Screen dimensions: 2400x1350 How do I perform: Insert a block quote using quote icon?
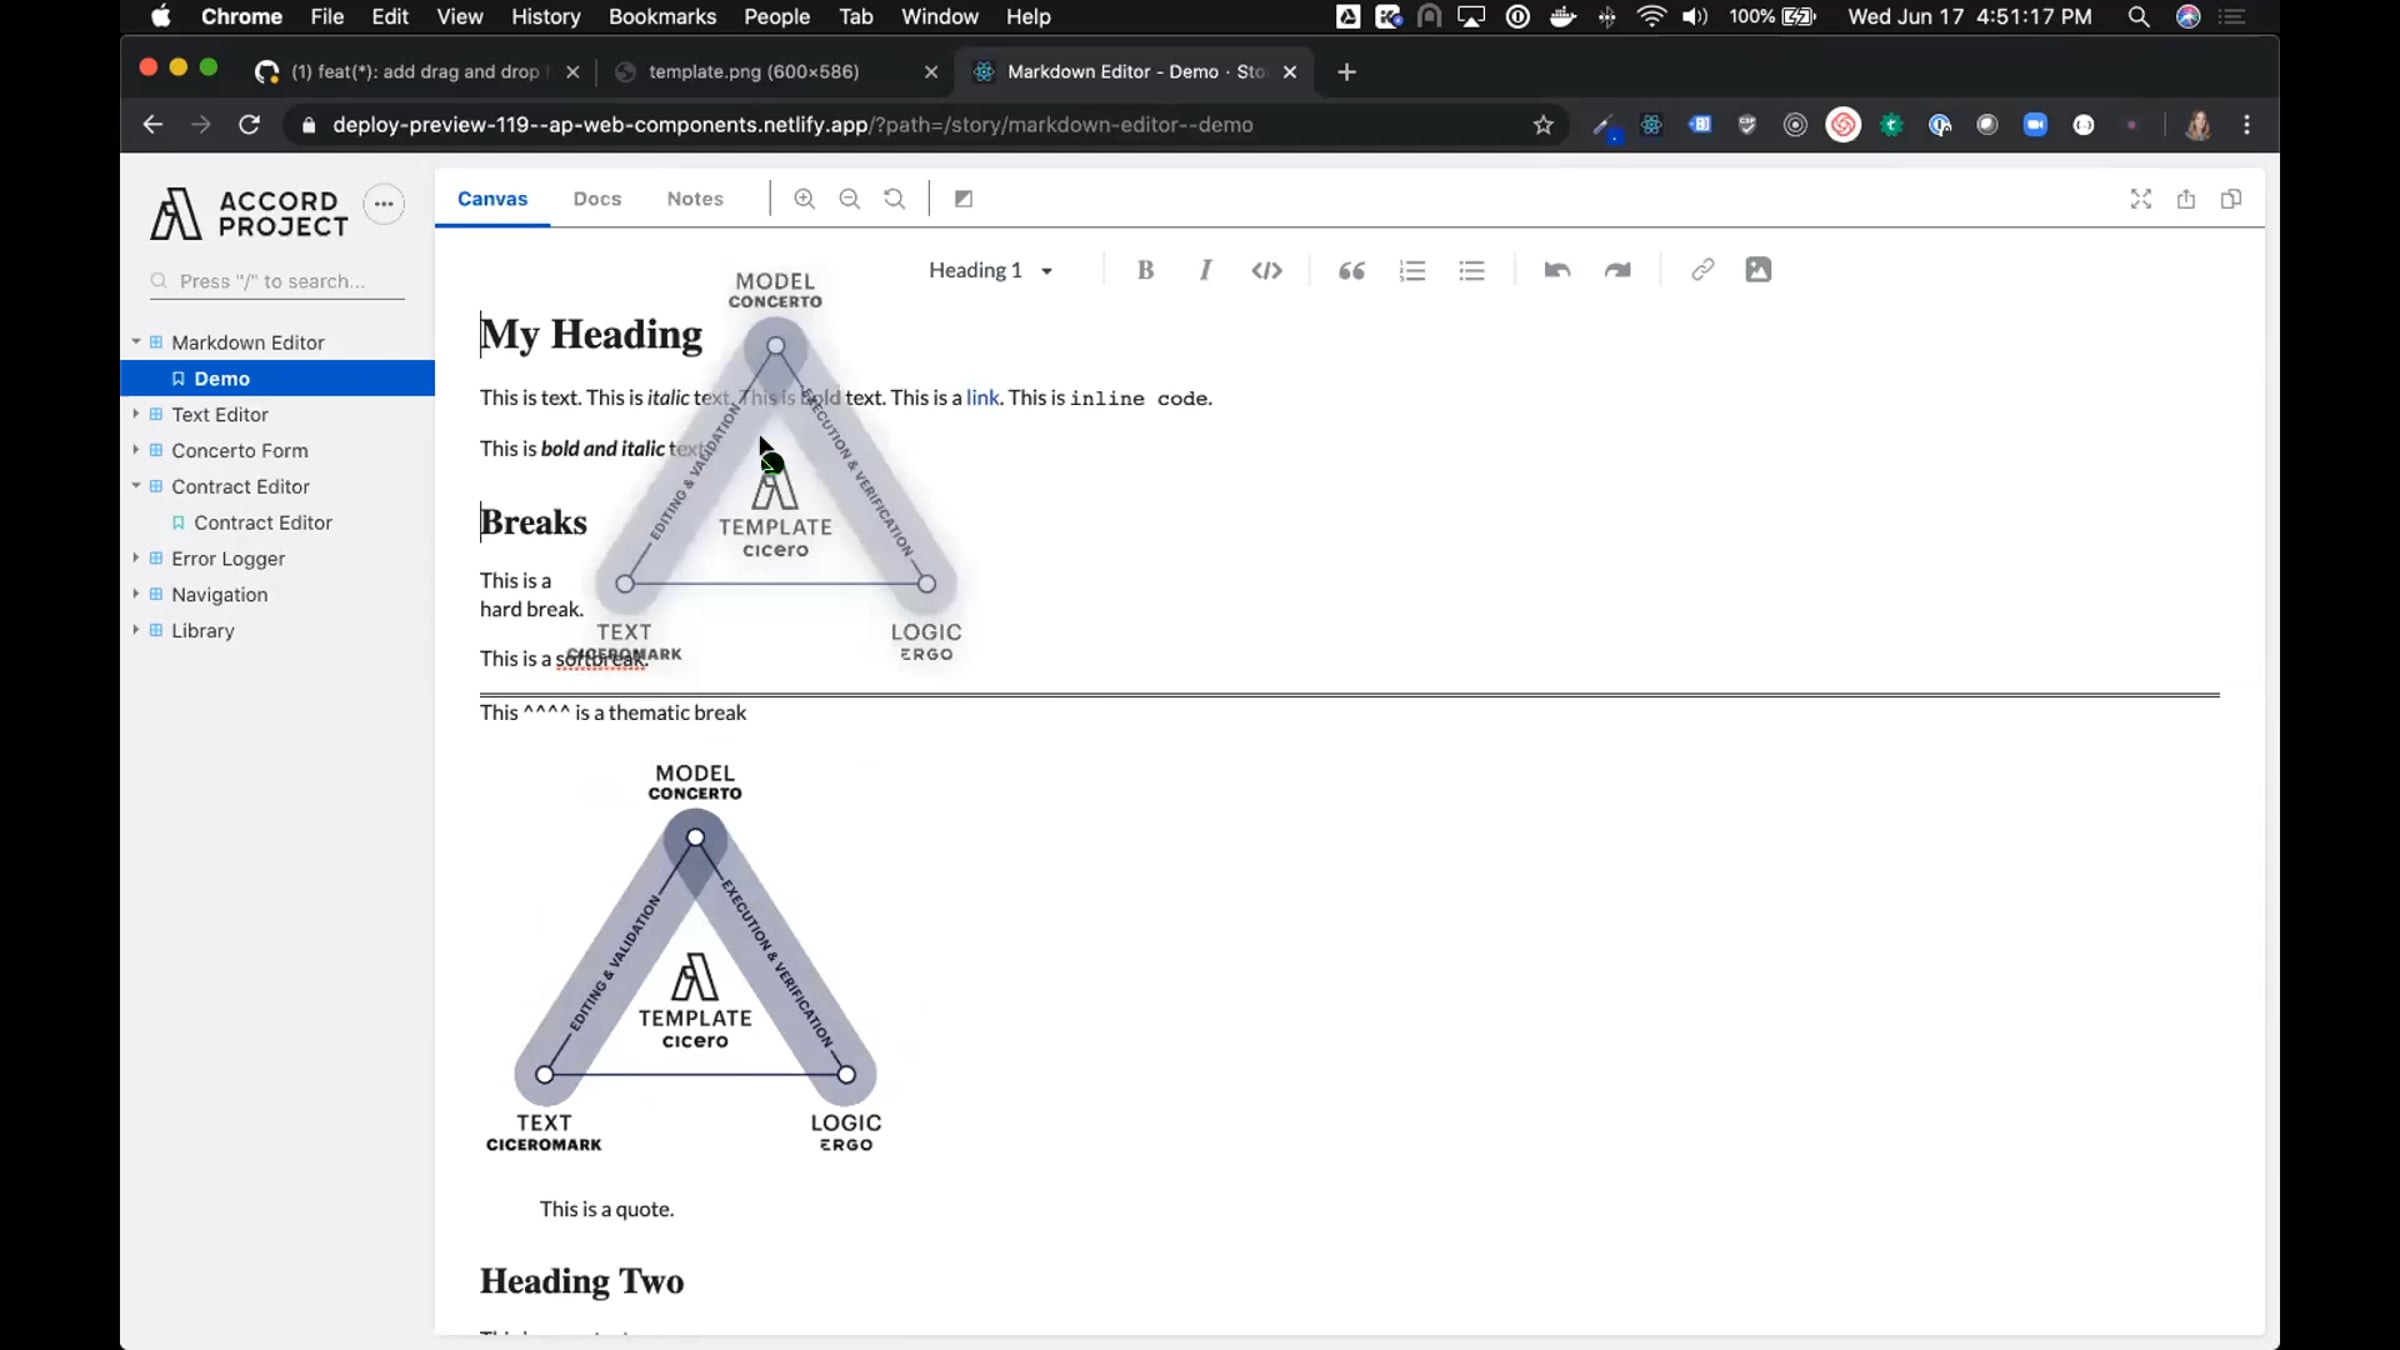coord(1351,270)
